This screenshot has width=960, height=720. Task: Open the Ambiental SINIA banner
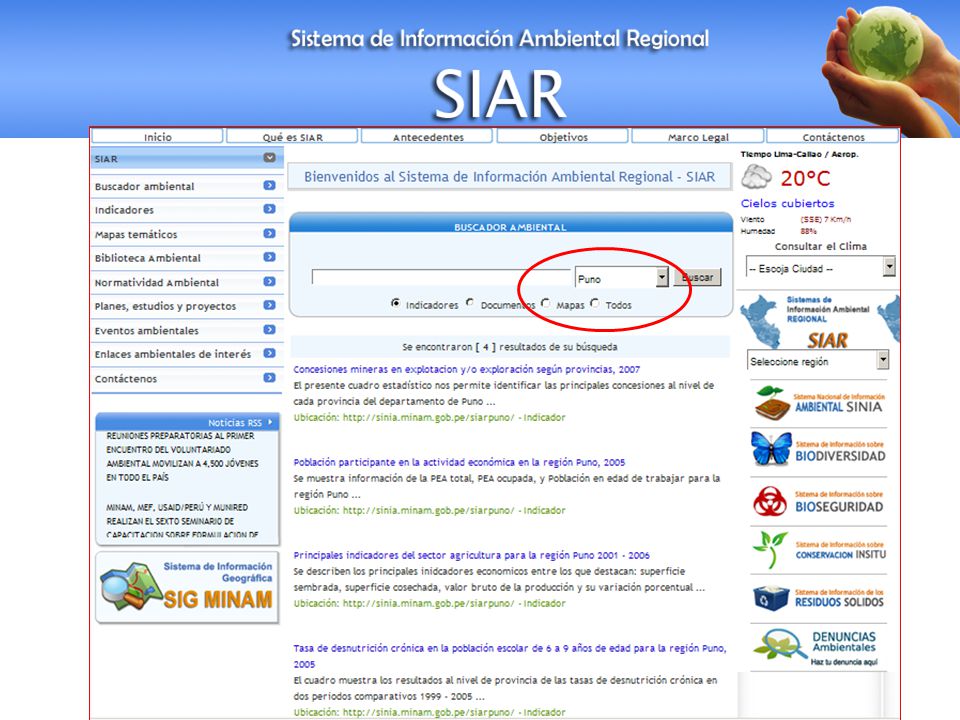819,403
